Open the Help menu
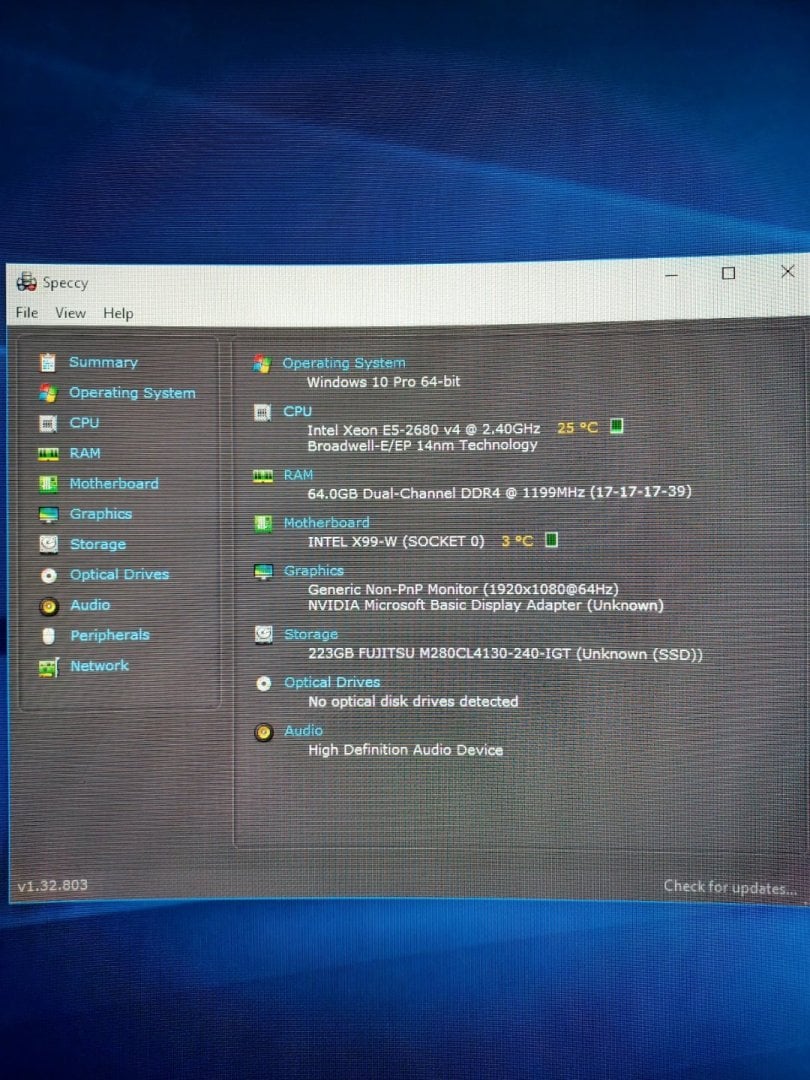The height and width of the screenshot is (1080, 810). tap(118, 313)
